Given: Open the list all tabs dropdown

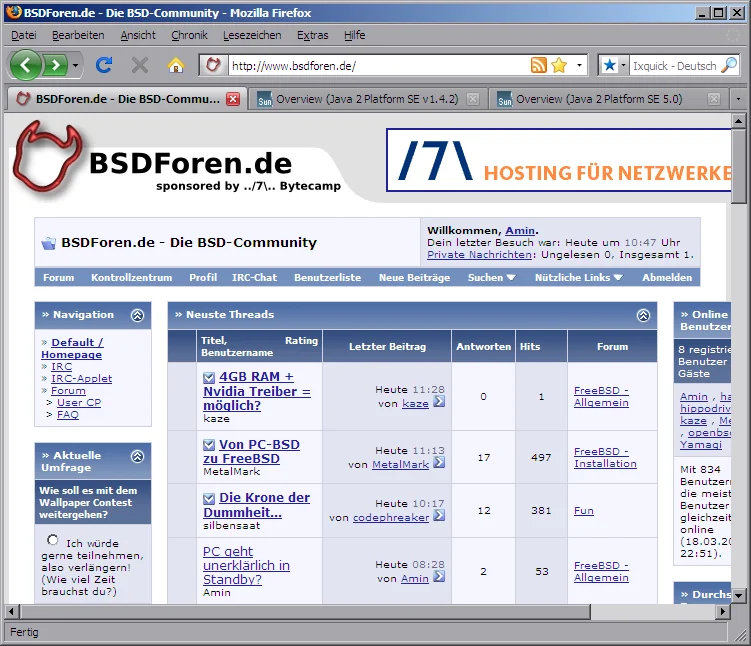Looking at the screenshot, I should (x=739, y=99).
